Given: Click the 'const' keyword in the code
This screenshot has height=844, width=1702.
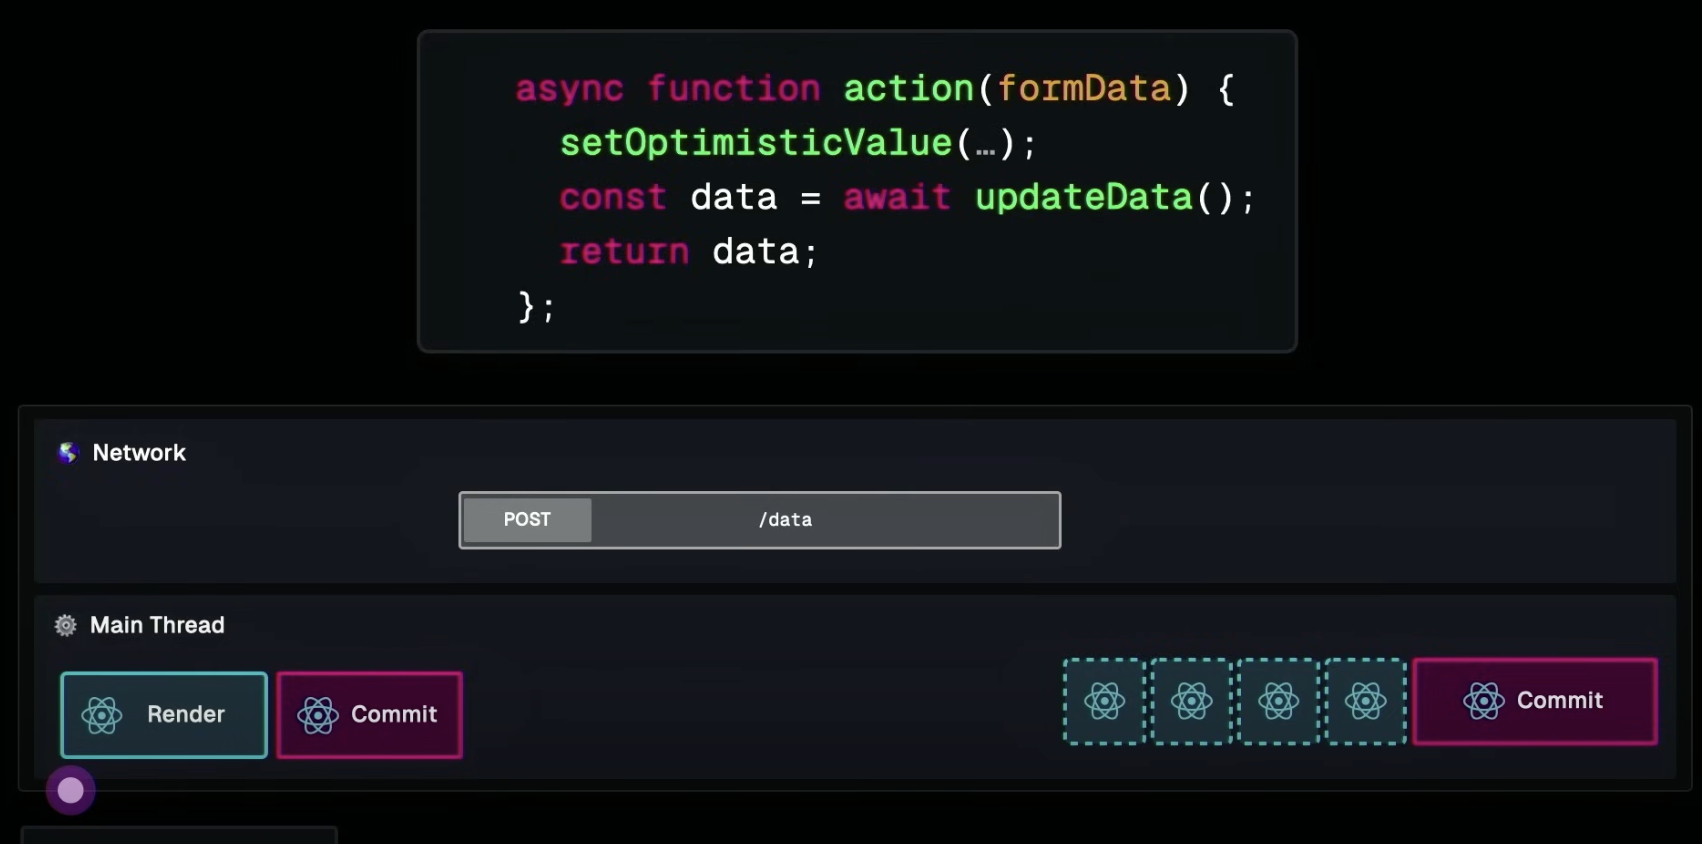Looking at the screenshot, I should tap(613, 197).
